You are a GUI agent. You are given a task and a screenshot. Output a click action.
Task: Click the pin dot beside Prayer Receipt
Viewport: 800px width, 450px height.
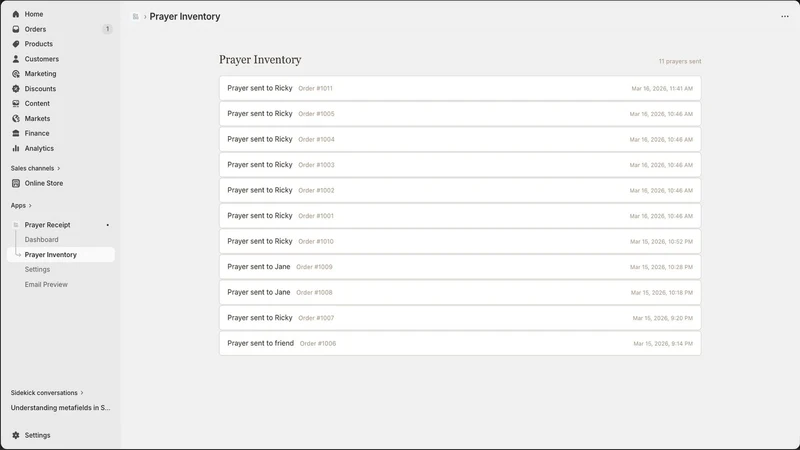click(x=108, y=225)
